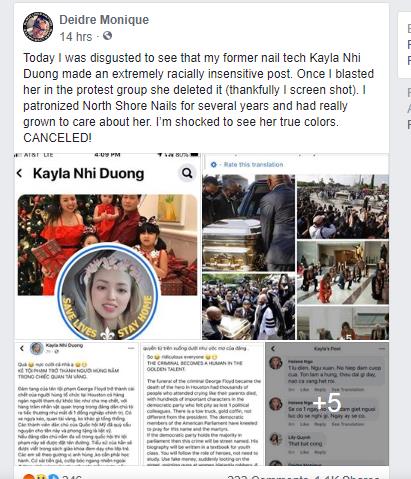The width and height of the screenshot is (411, 479).
Task: Click the public globe privacy icon
Action: [107, 35]
